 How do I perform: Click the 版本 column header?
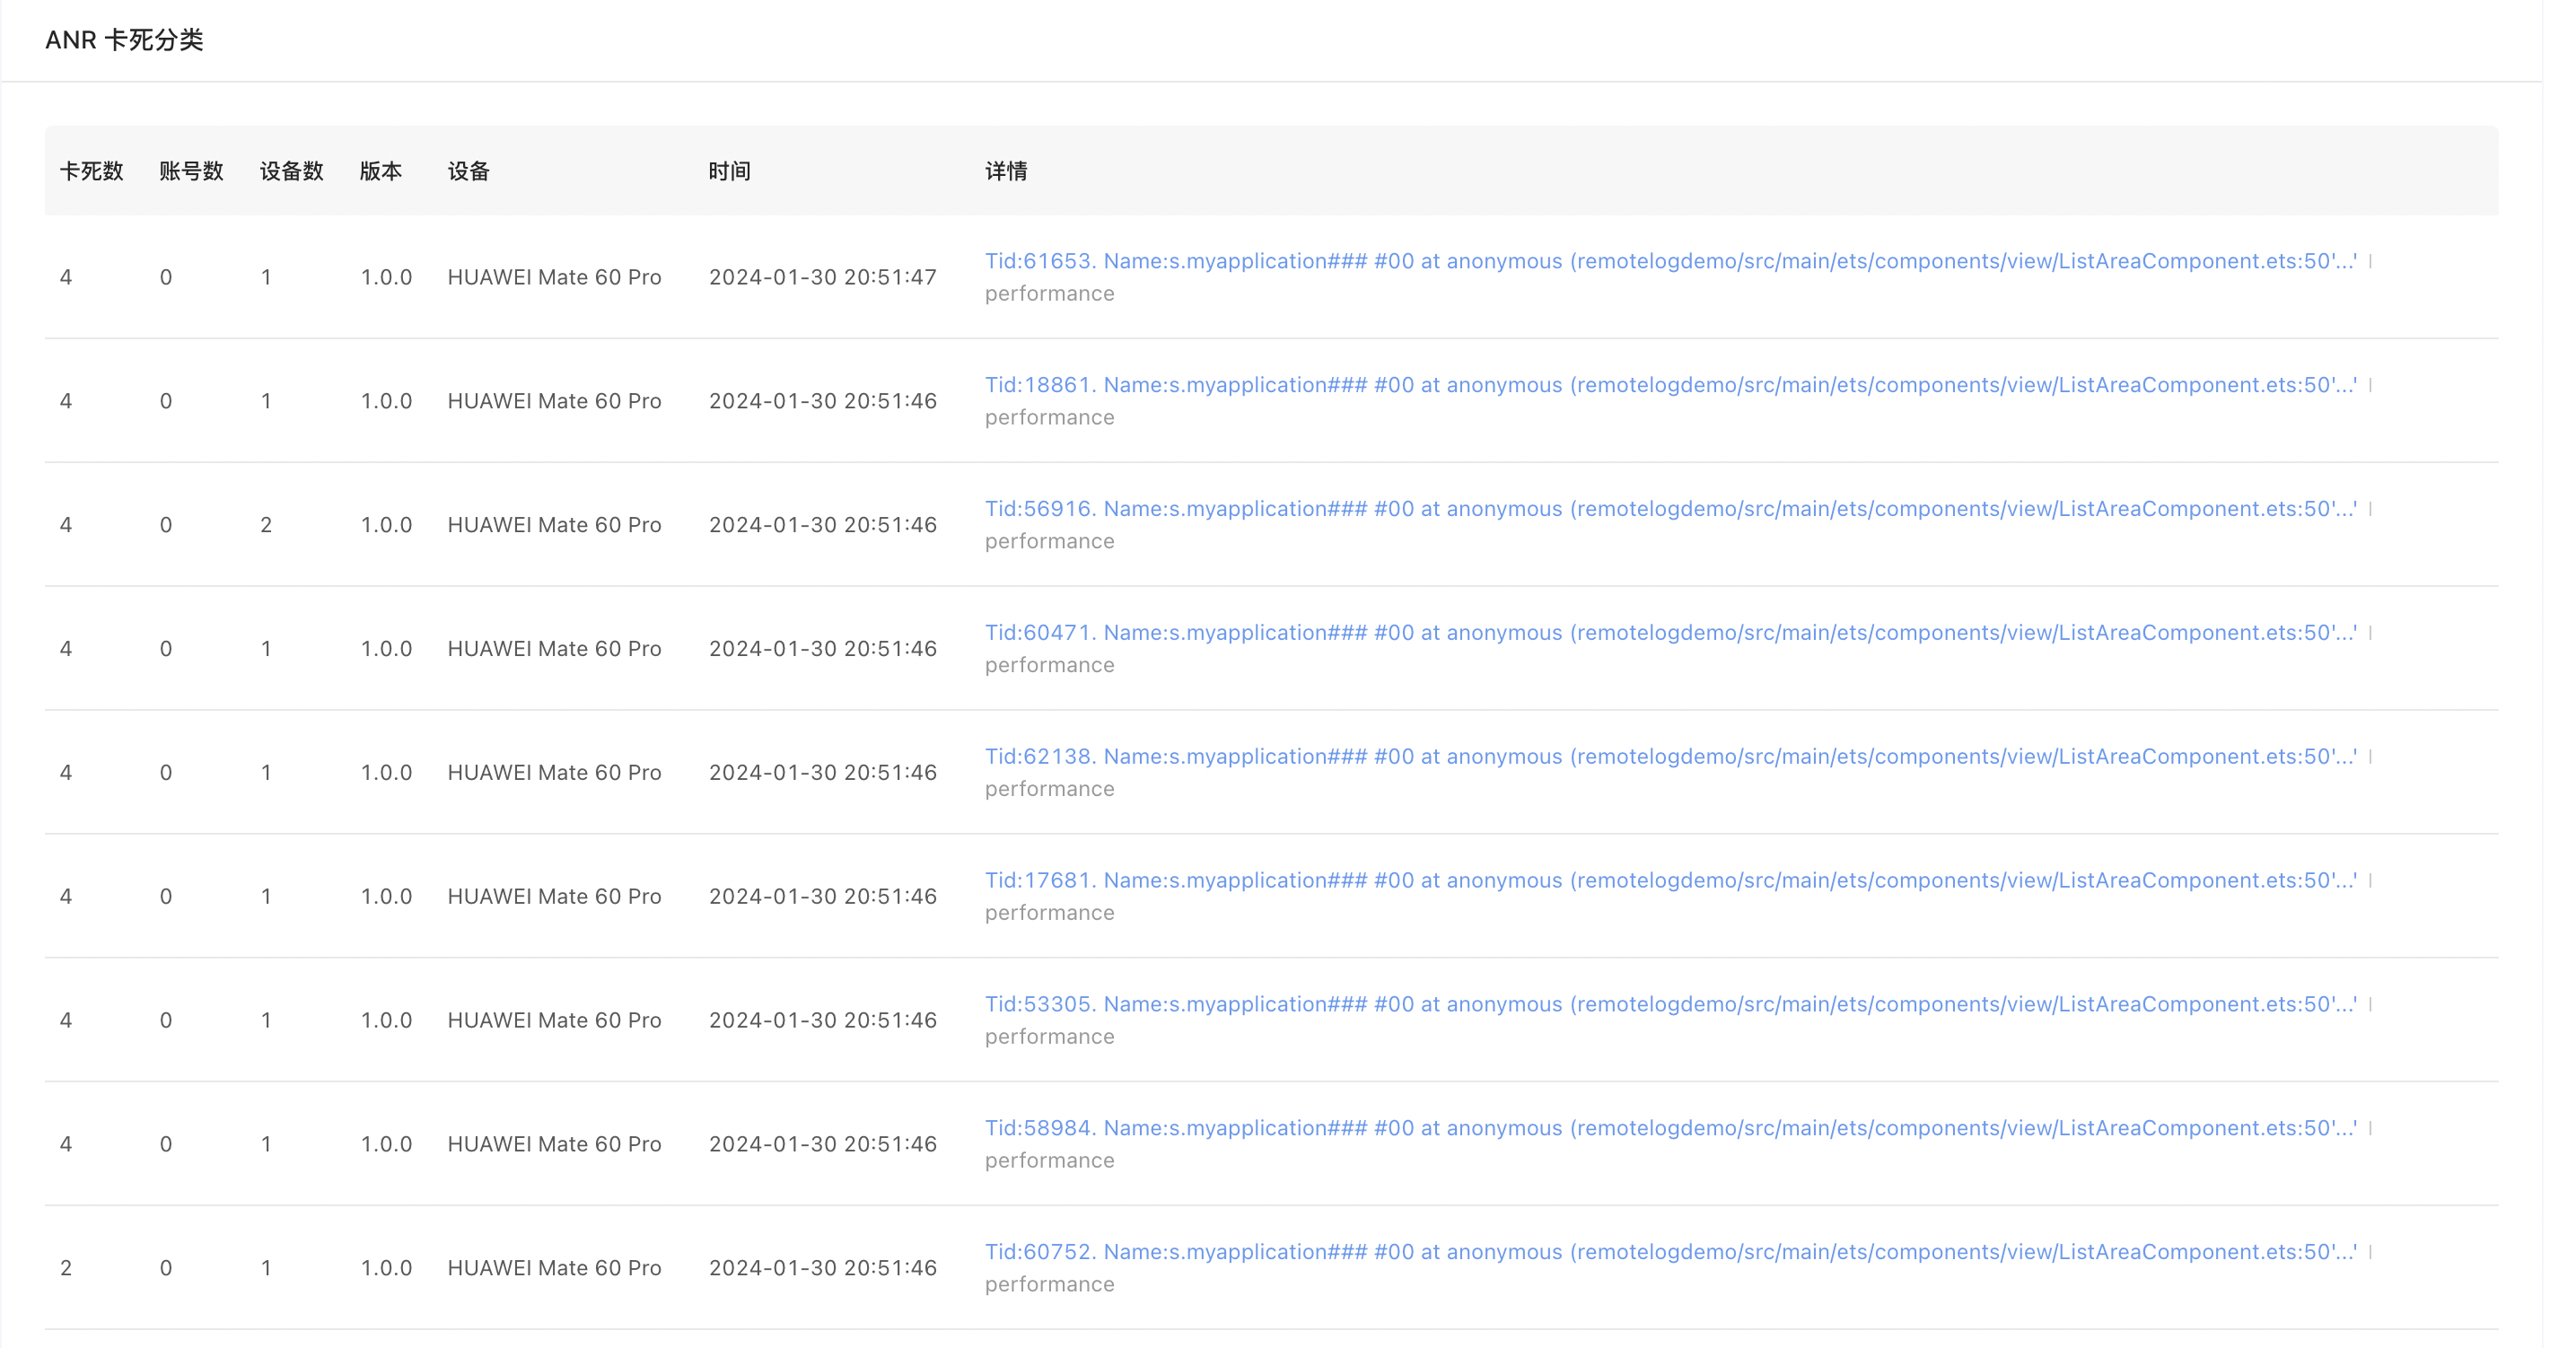381,171
